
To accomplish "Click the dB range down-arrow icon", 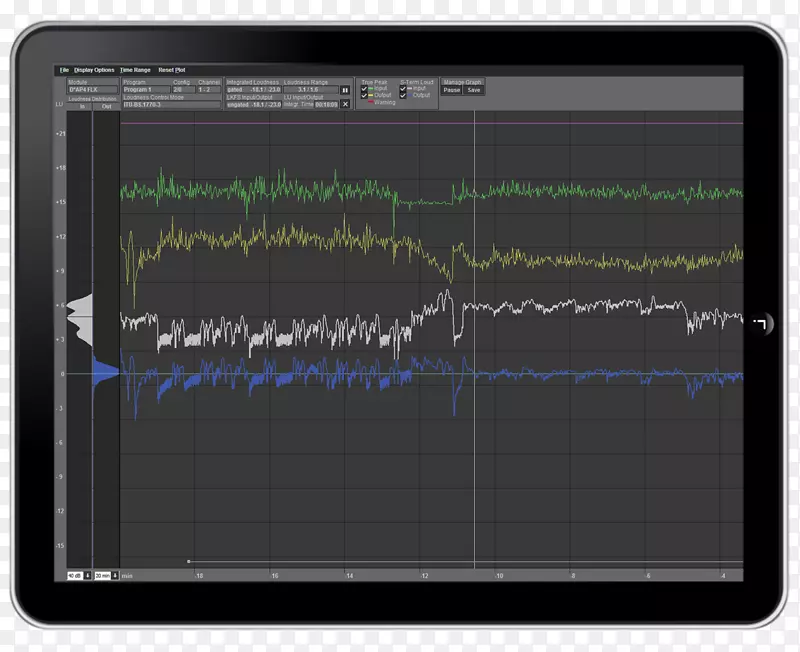I will pos(88,576).
